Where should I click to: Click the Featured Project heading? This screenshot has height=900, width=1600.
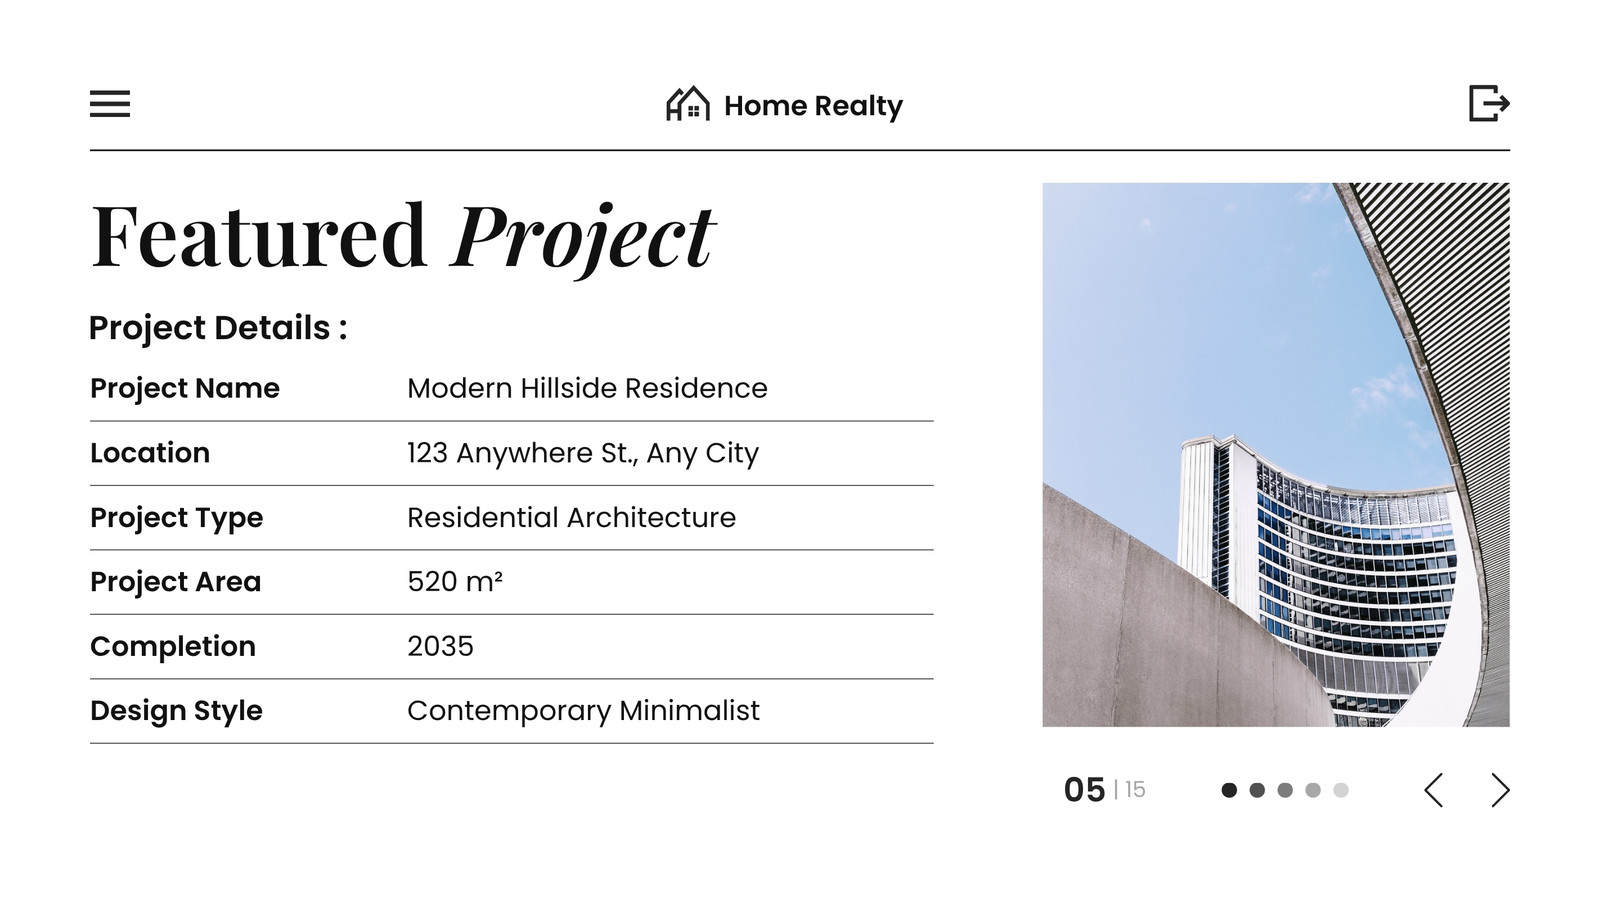pos(402,237)
